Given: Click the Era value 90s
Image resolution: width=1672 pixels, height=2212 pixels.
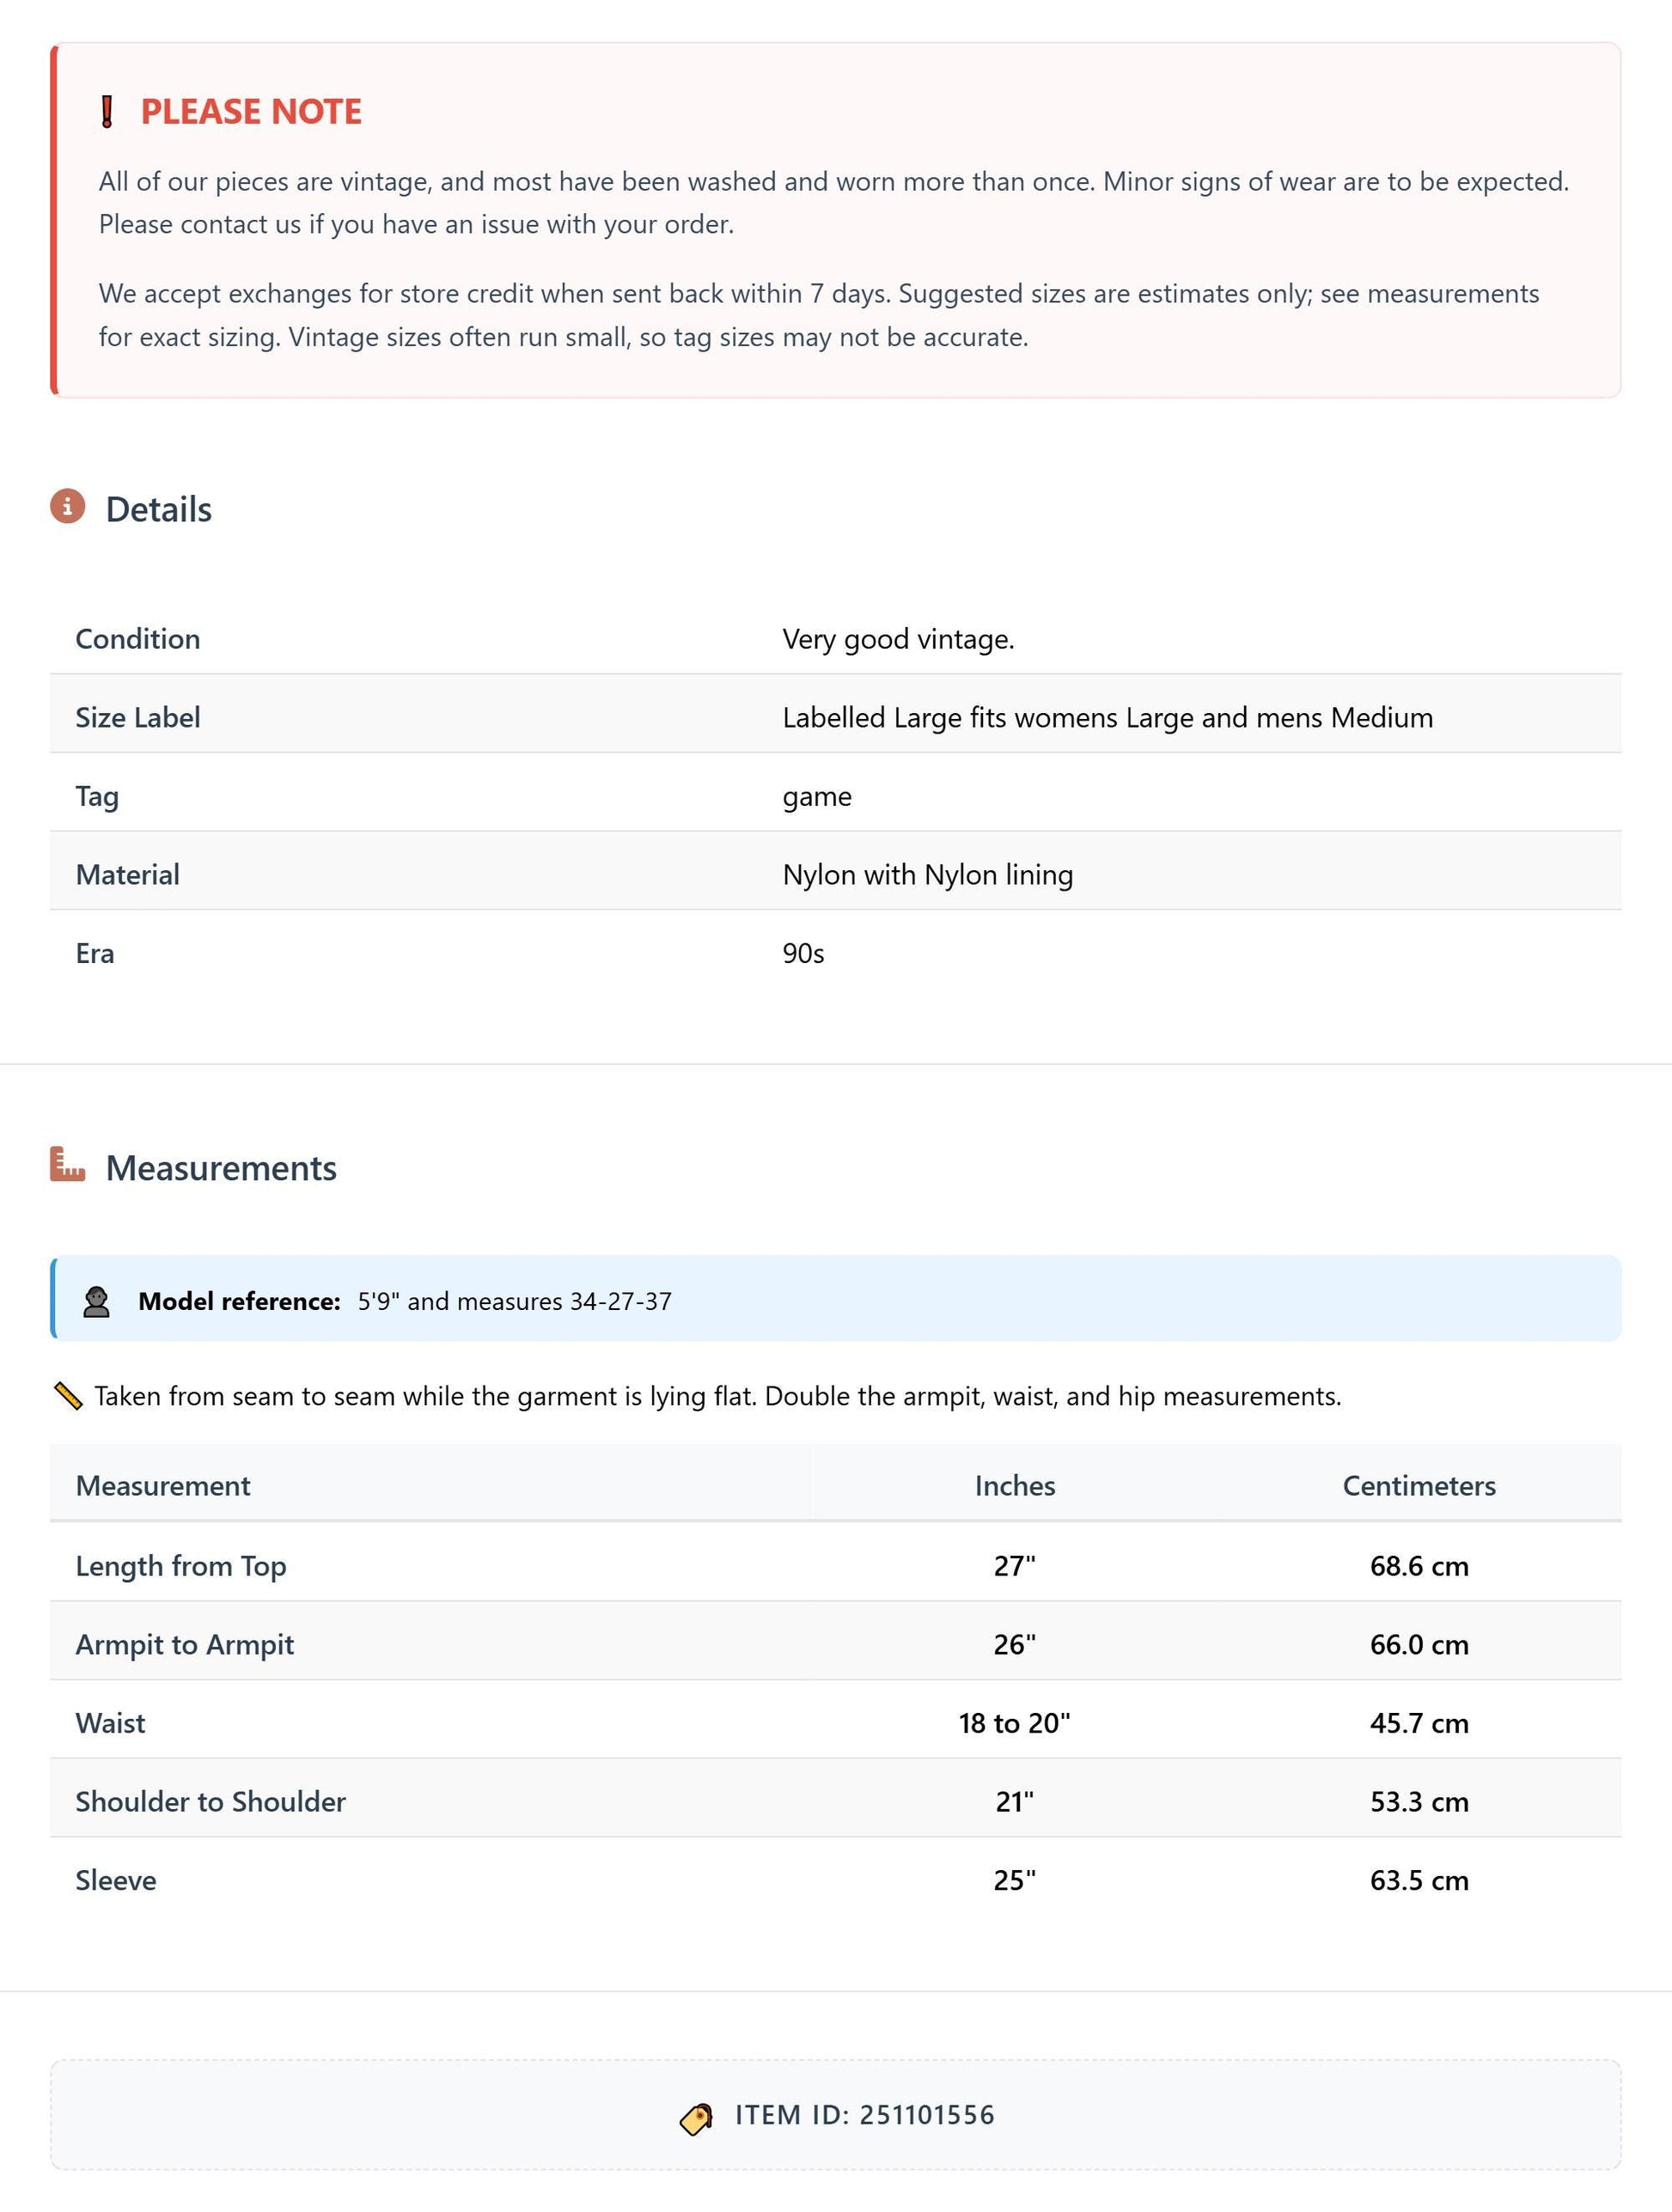Looking at the screenshot, I should (x=803, y=954).
